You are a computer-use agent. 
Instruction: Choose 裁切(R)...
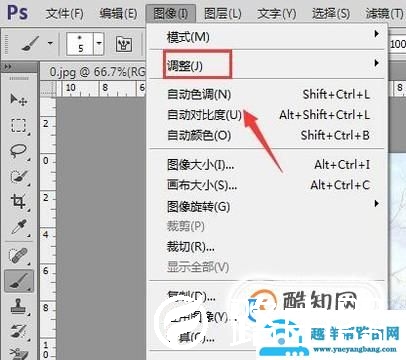(267, 247)
